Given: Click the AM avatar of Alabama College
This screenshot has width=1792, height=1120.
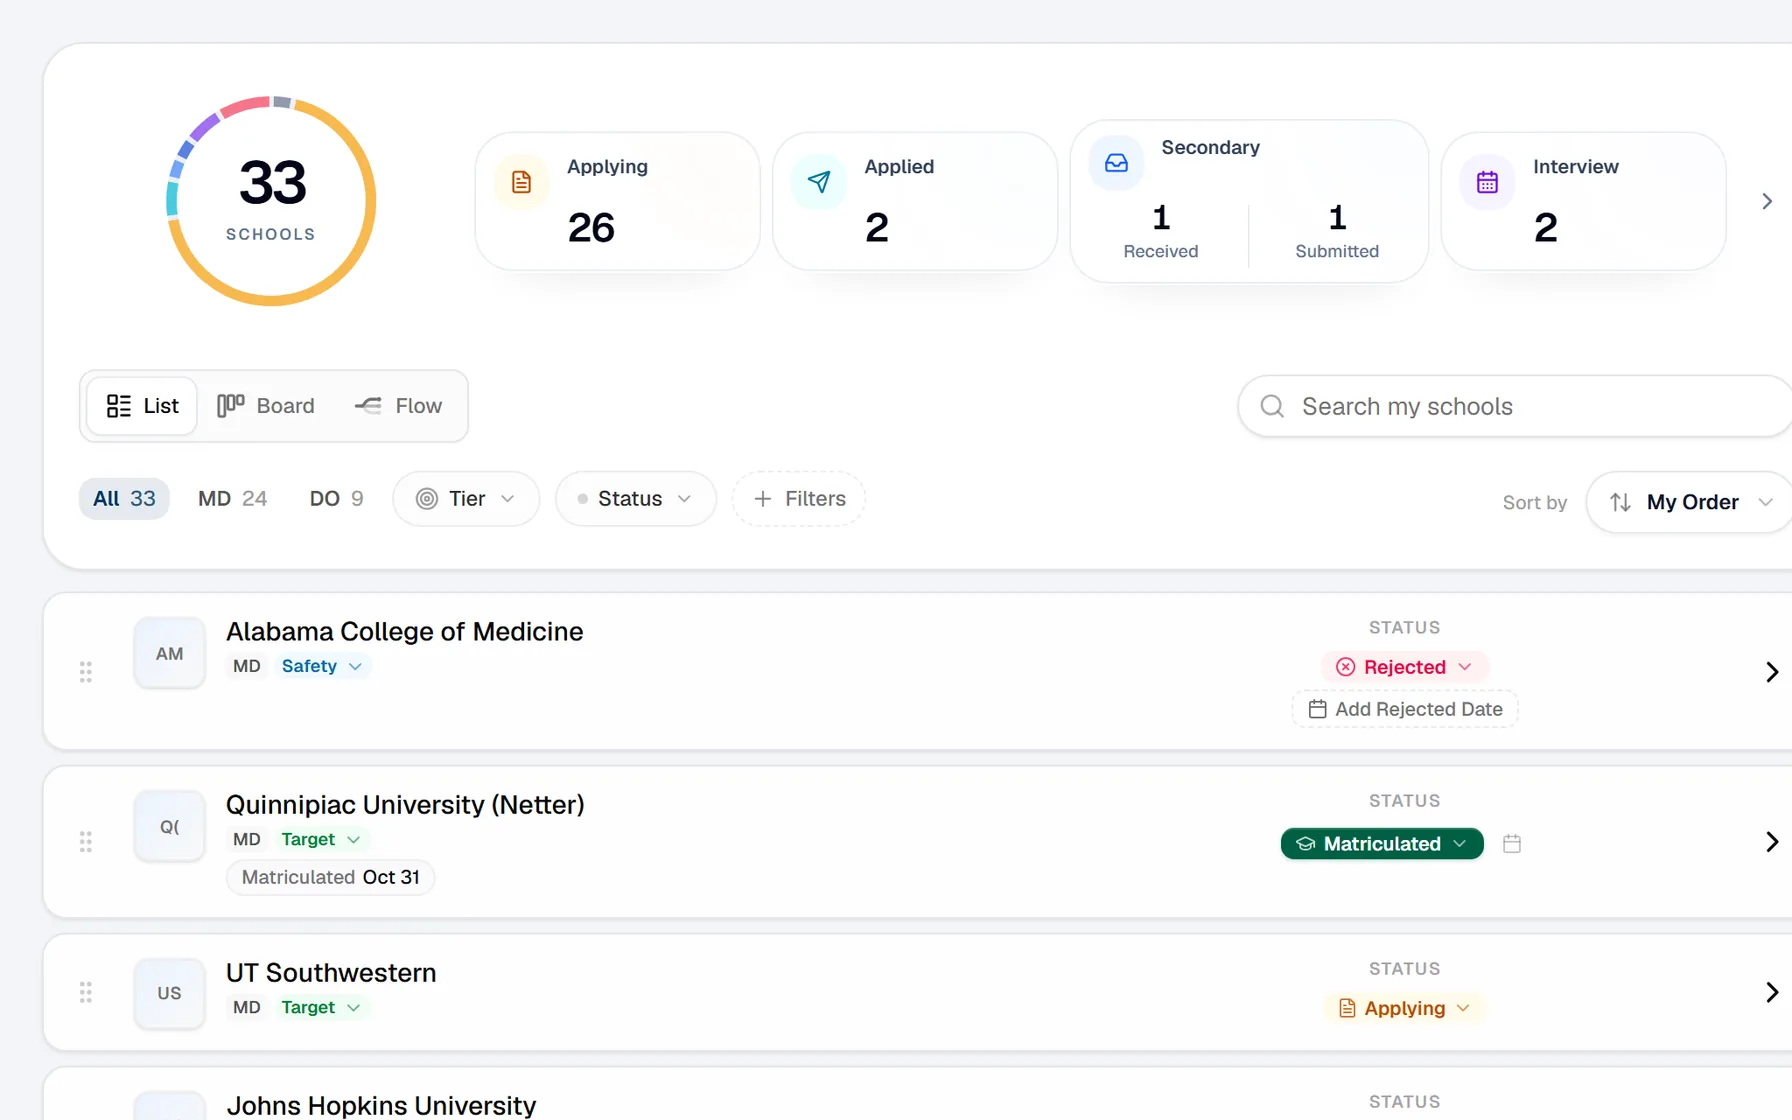Looking at the screenshot, I should point(169,653).
